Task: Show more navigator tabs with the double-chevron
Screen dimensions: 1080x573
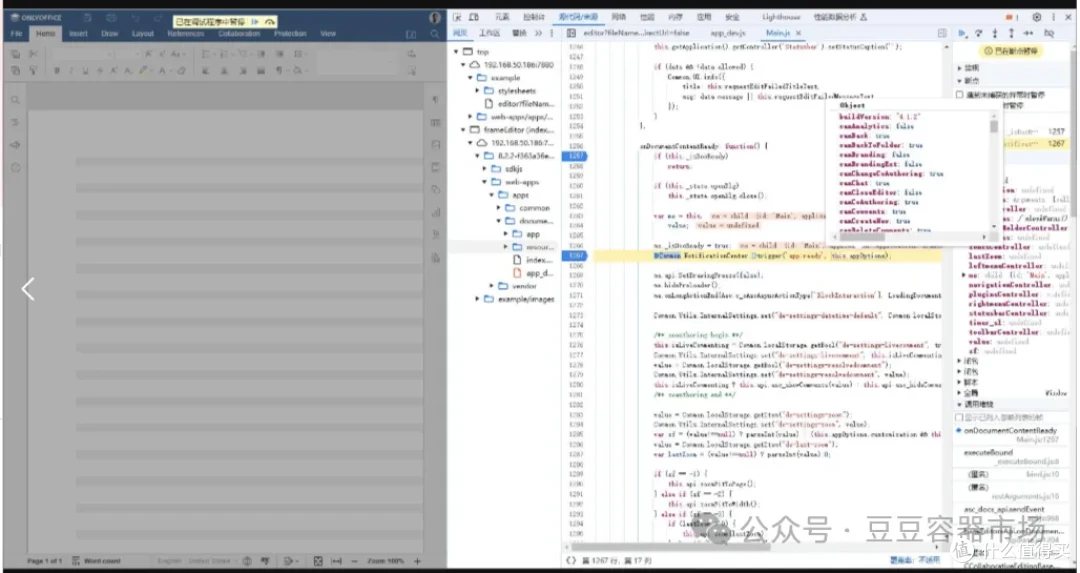Action: pyautogui.click(x=538, y=33)
